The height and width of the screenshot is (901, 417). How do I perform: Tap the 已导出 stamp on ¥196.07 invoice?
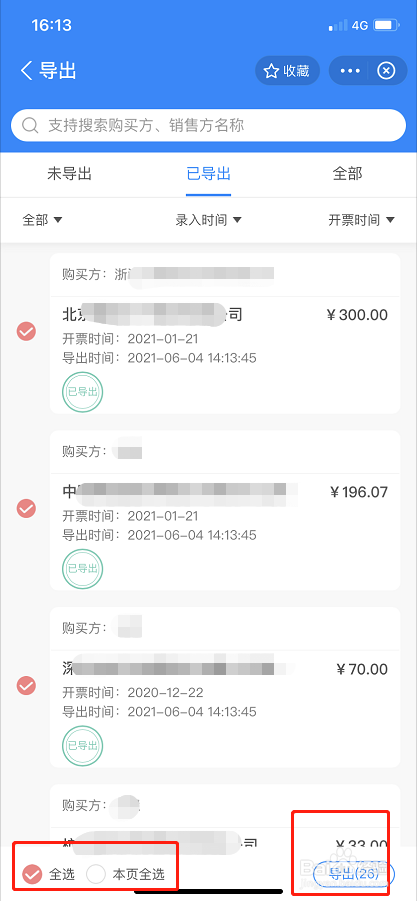[x=83, y=569]
